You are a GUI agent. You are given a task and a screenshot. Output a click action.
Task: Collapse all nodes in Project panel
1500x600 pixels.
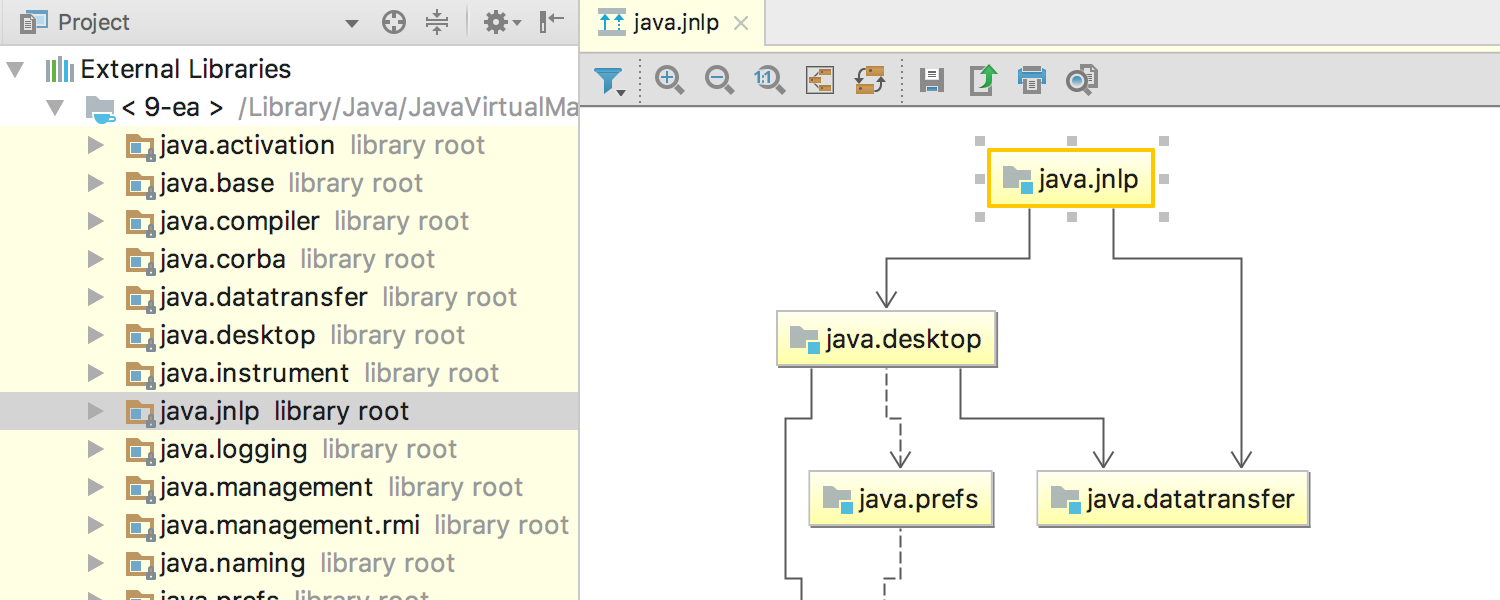[x=437, y=22]
